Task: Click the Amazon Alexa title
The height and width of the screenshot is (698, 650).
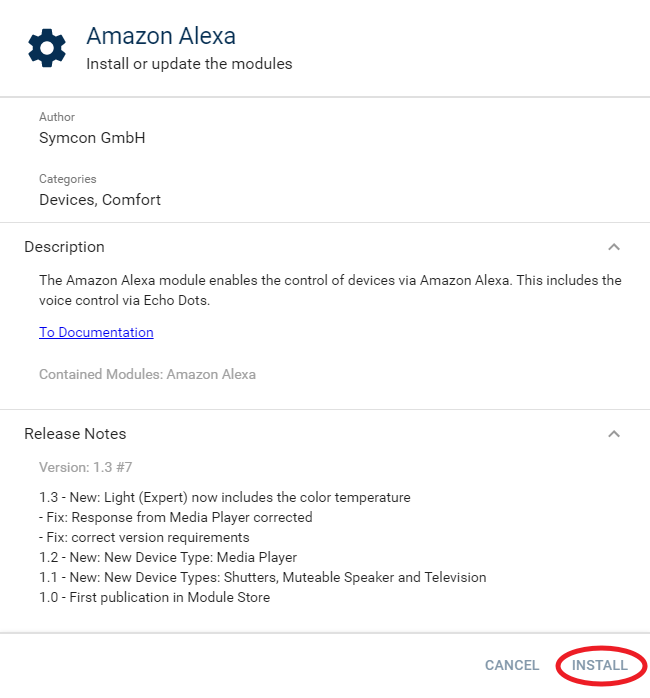Action: [161, 37]
